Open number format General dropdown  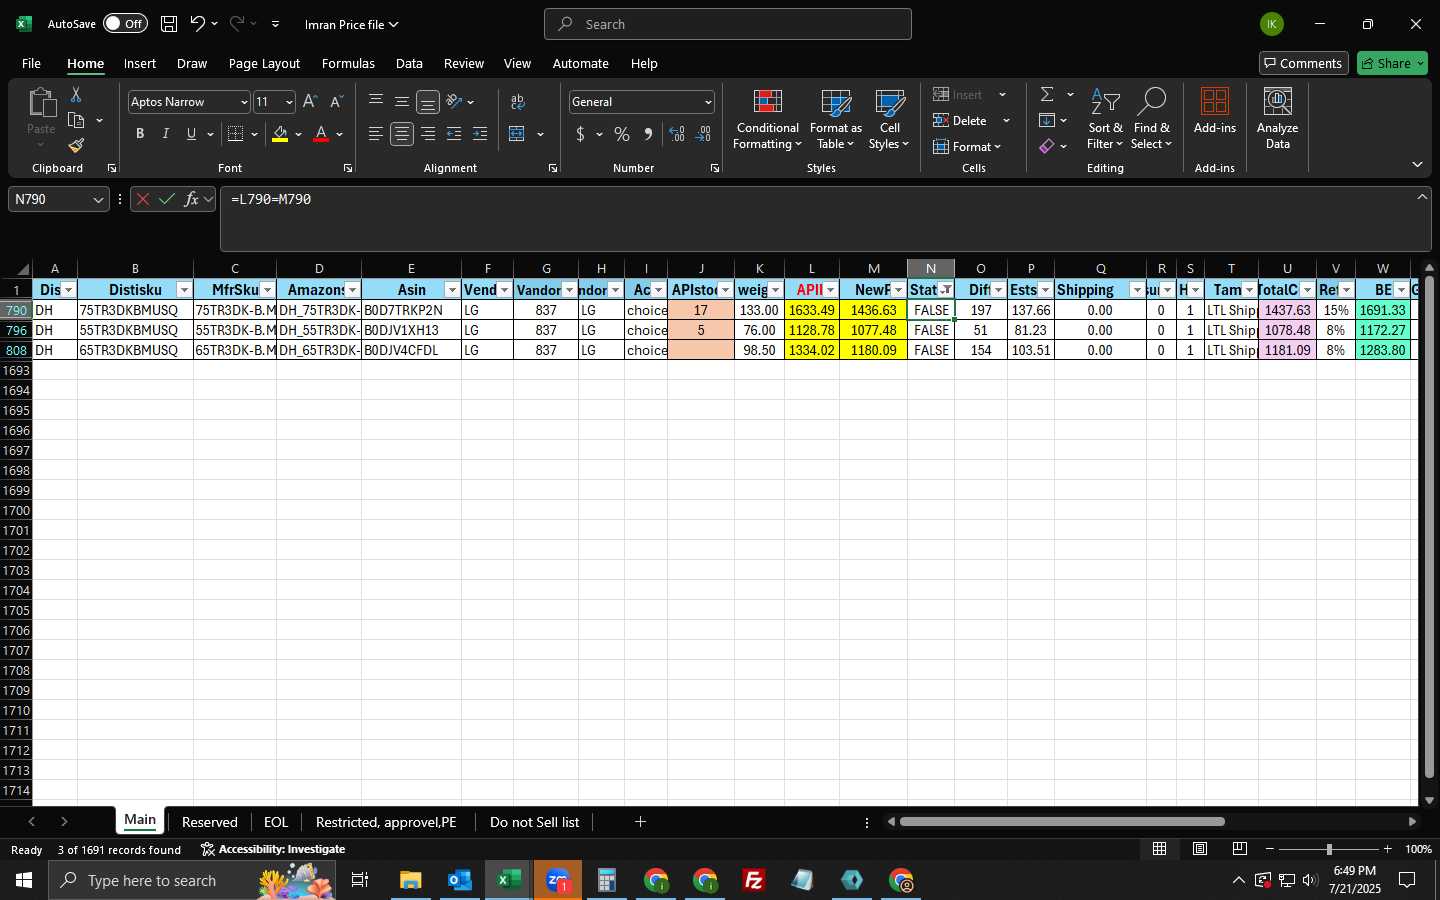point(708,102)
